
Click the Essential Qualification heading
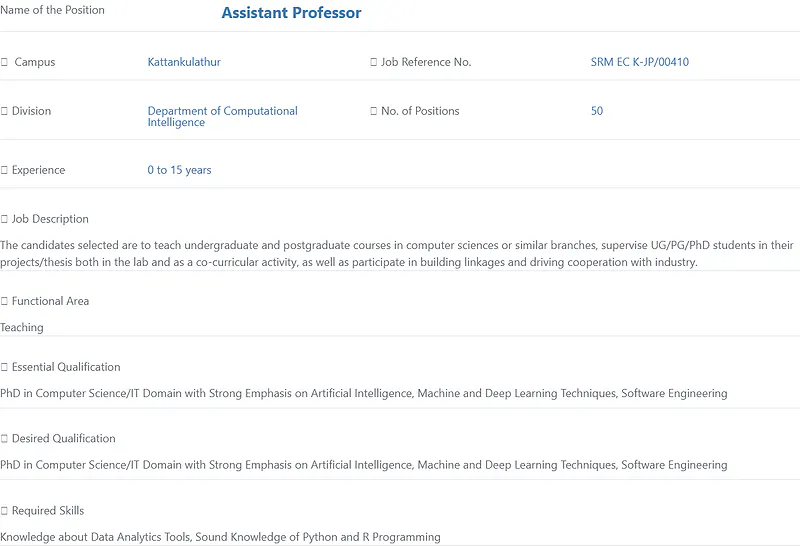(66, 367)
